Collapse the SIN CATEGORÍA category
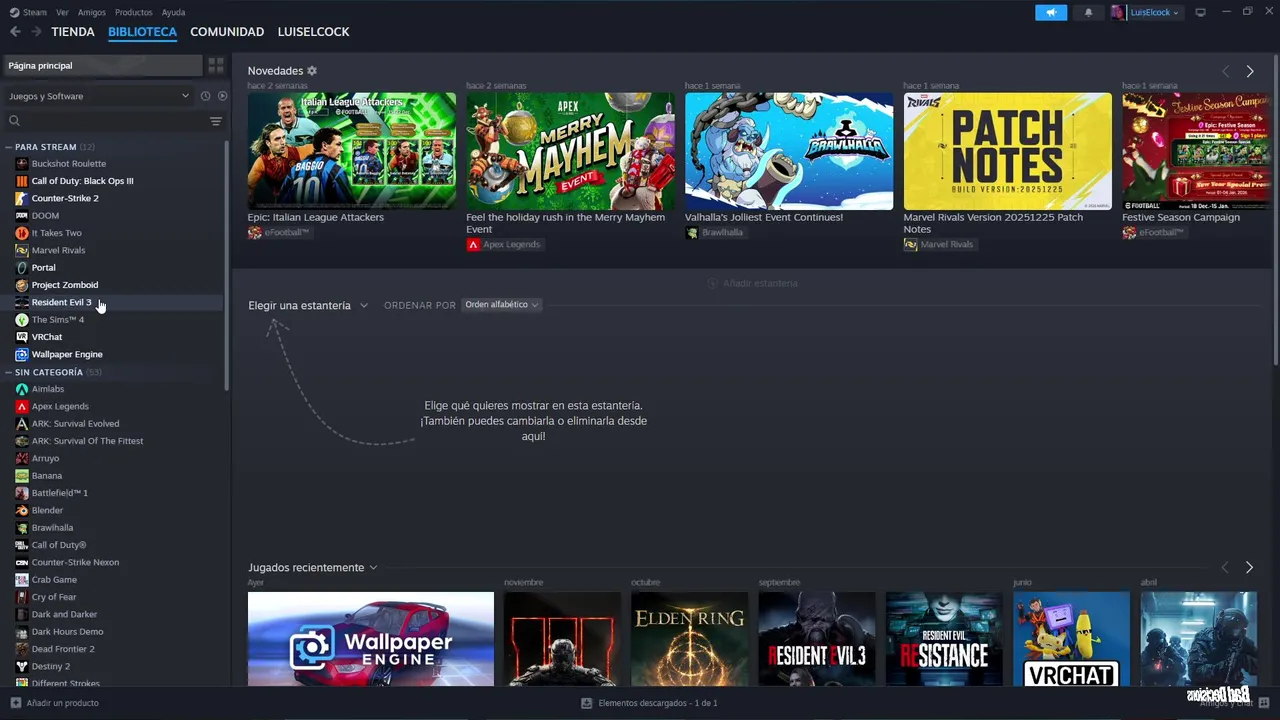 (x=8, y=372)
